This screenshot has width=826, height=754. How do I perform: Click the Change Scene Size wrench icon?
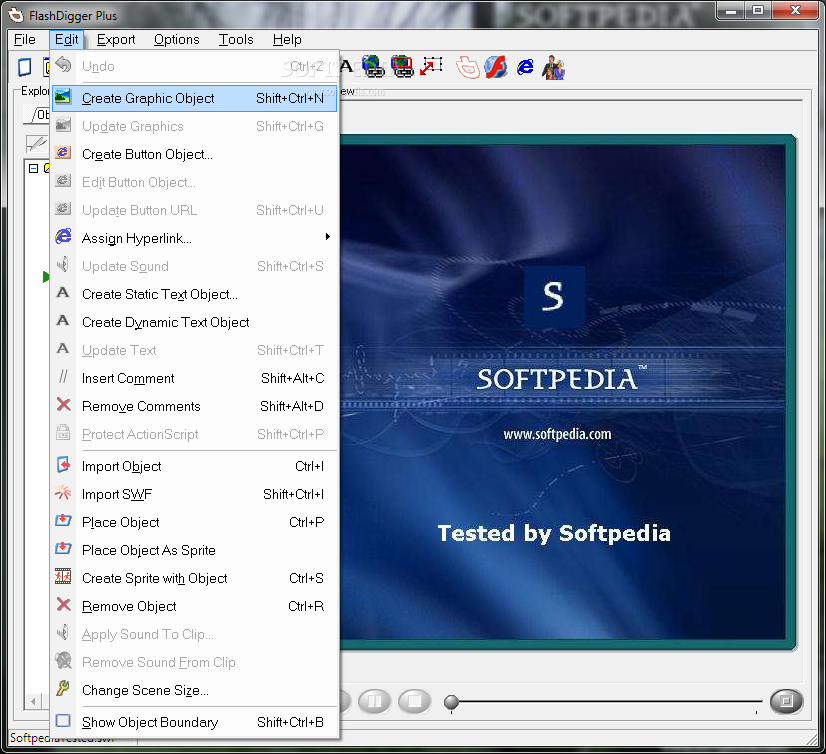coord(63,688)
